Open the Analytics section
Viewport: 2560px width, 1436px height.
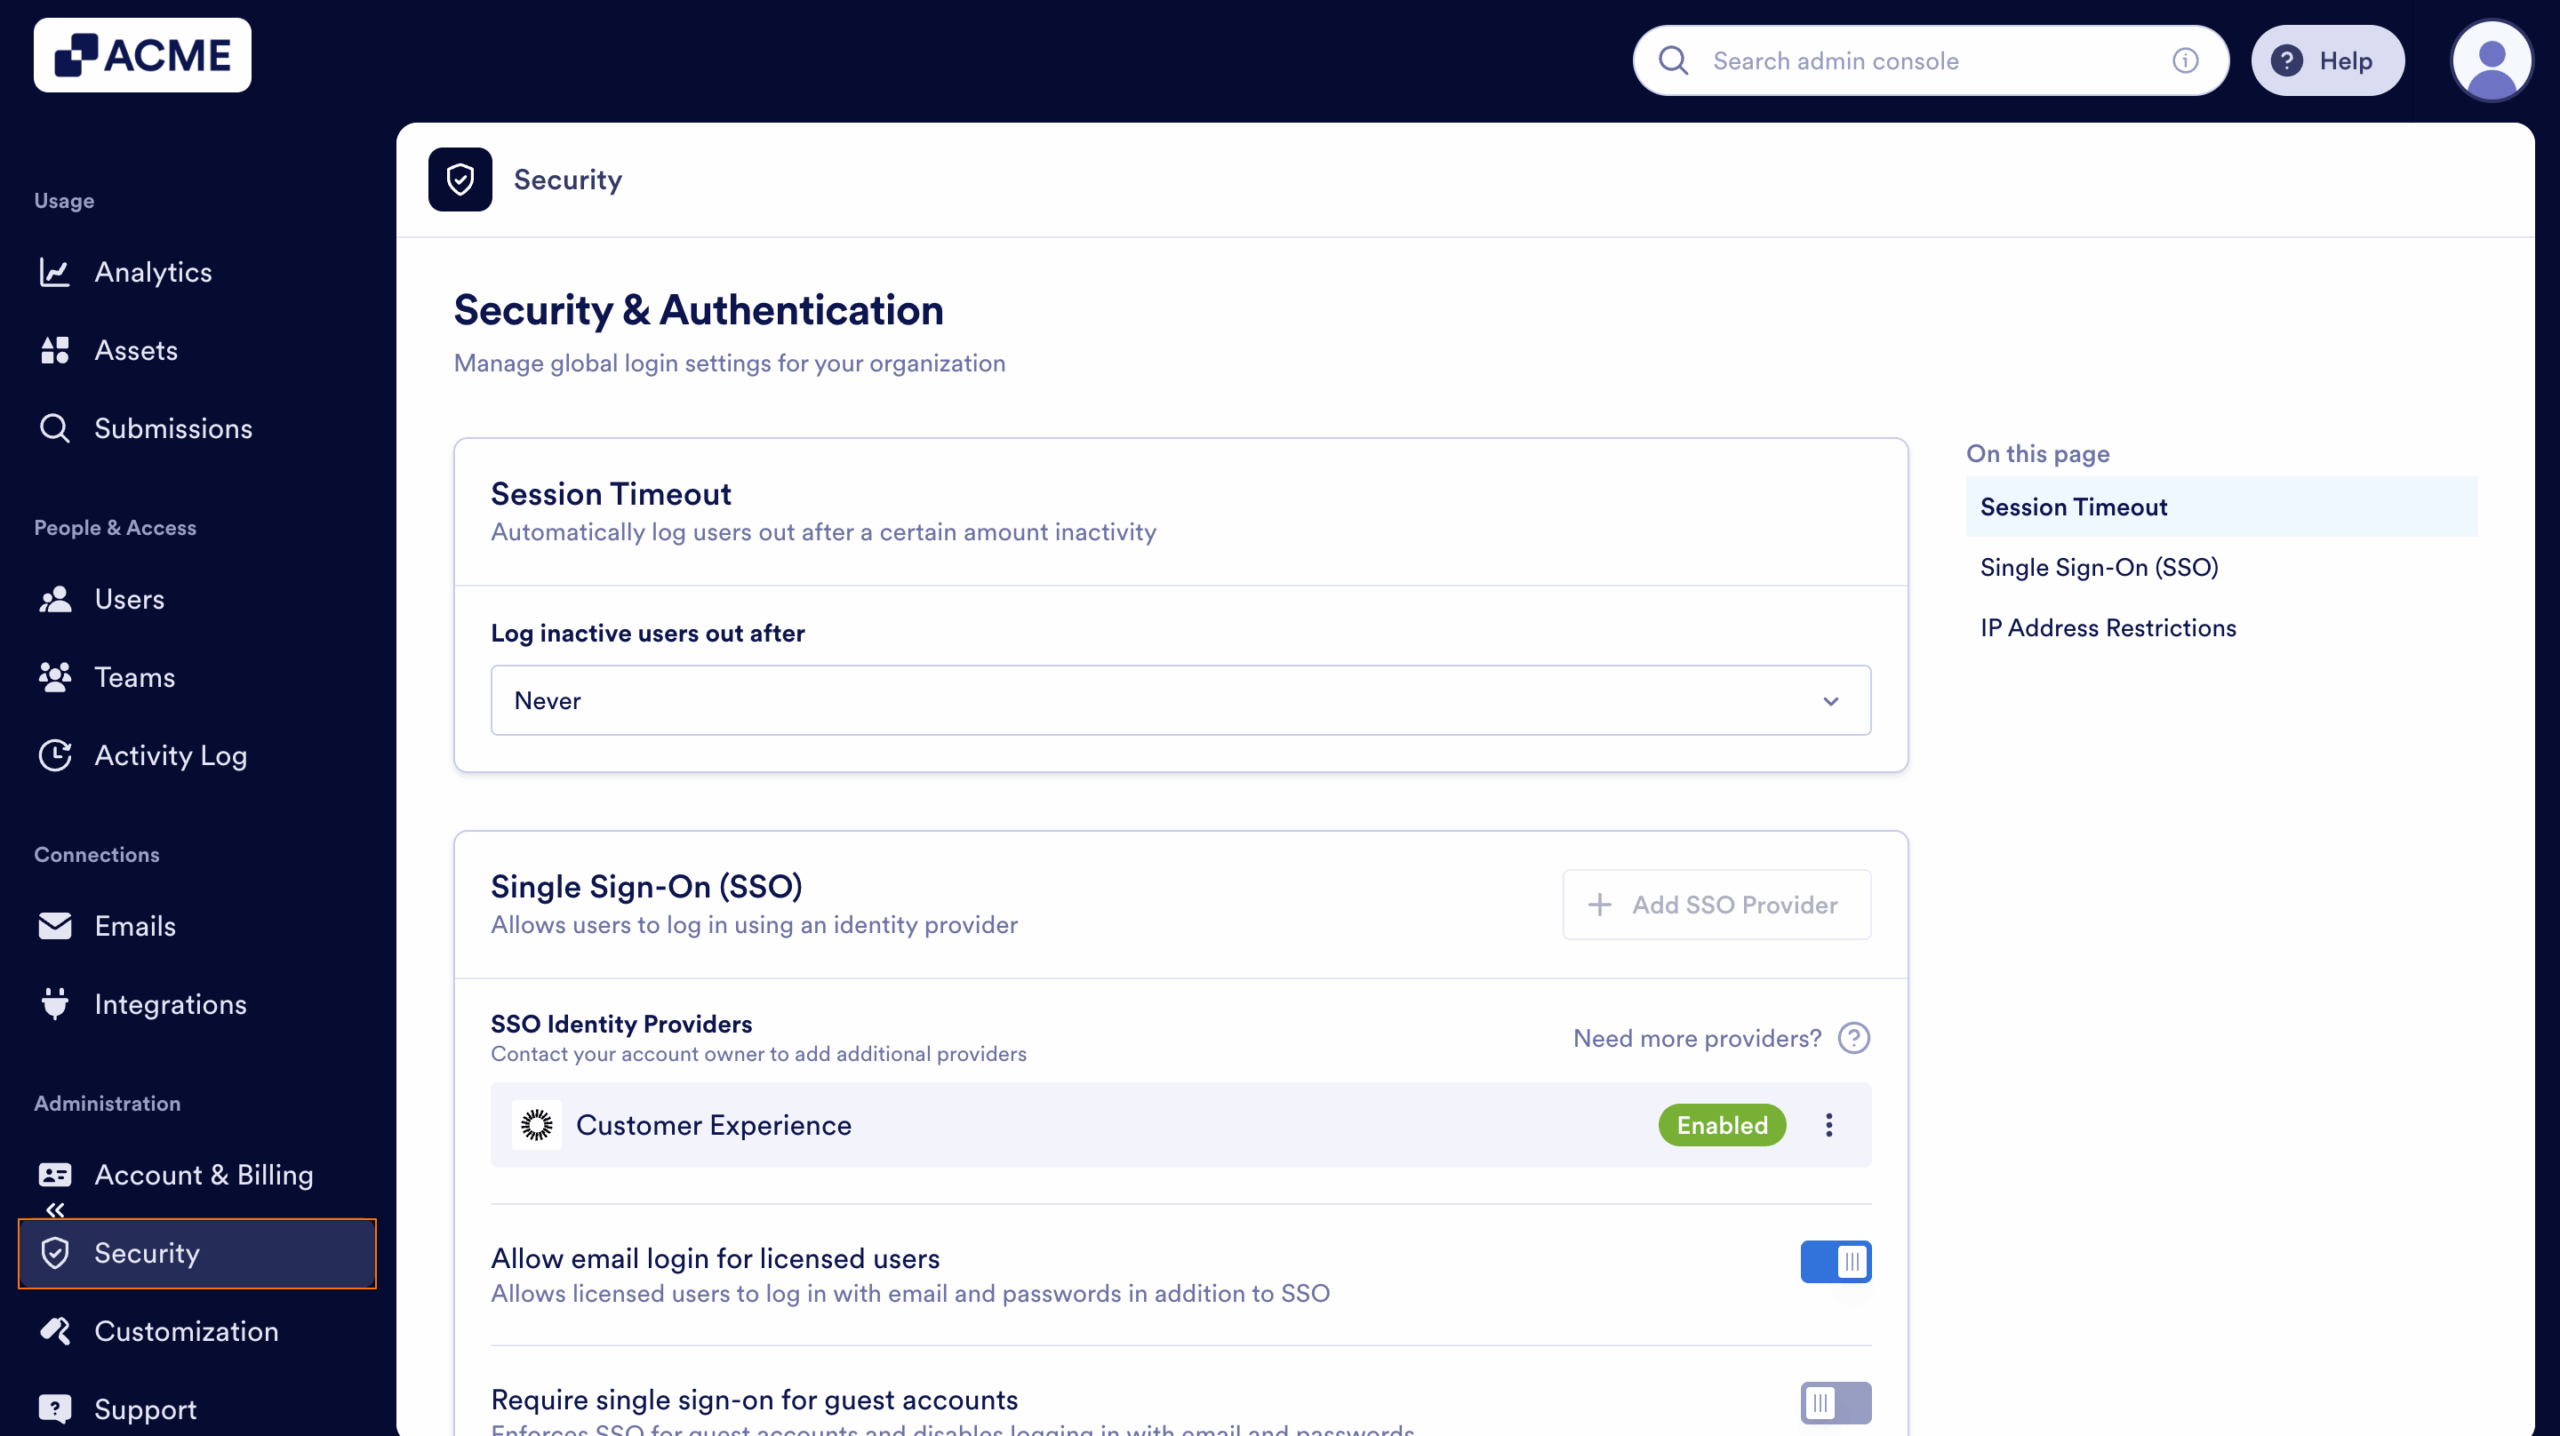coord(154,271)
